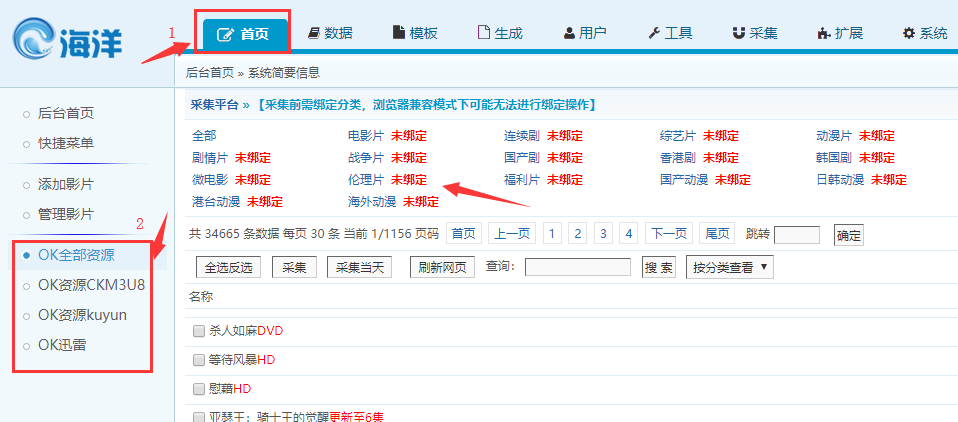Screen dimensions: 958x422
Task: Open the 数据 data menu
Action: [x=331, y=34]
